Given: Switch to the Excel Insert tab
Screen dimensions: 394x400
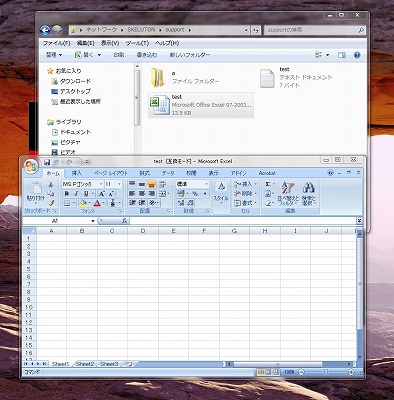Looking at the screenshot, I should tap(77, 173).
